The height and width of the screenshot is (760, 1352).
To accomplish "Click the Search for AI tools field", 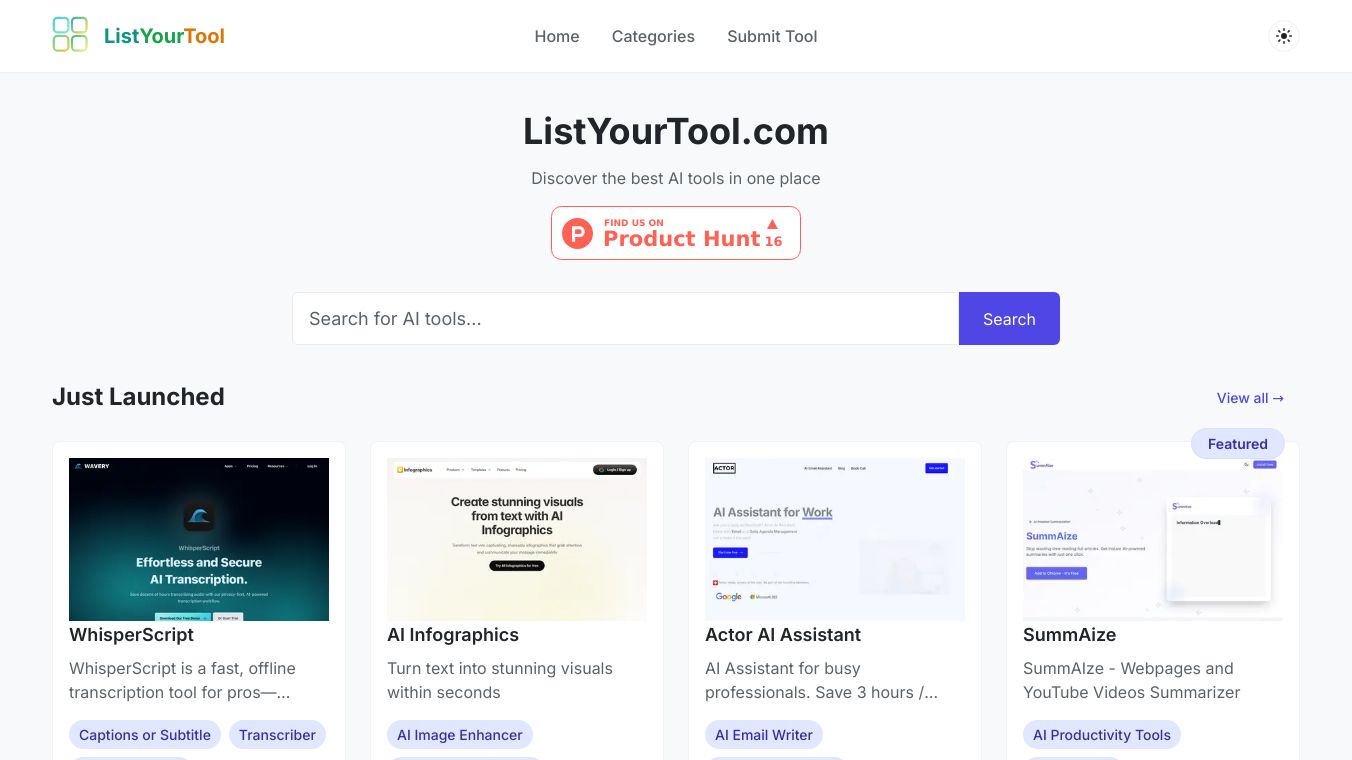I will pyautogui.click(x=625, y=319).
